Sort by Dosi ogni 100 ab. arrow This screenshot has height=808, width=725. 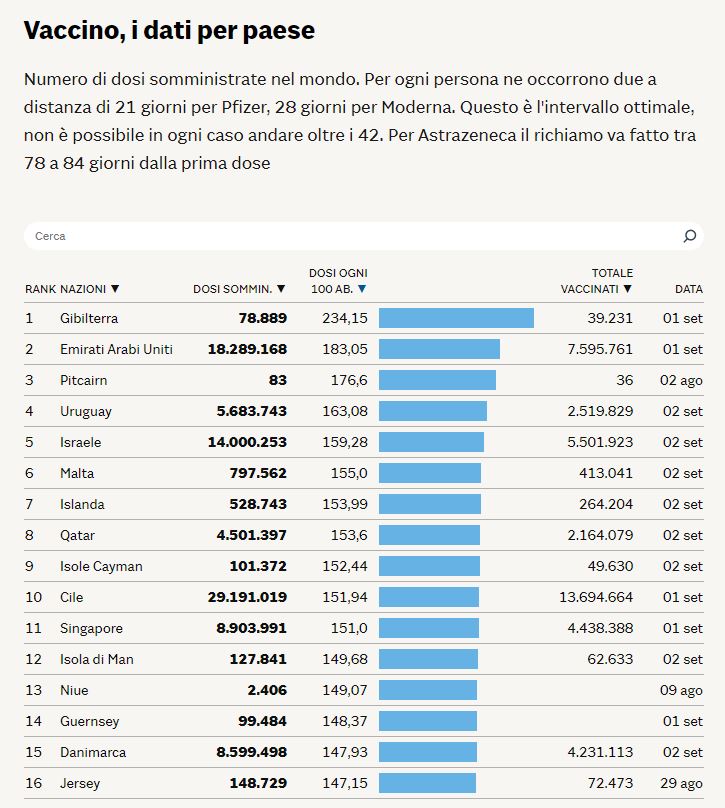[362, 289]
